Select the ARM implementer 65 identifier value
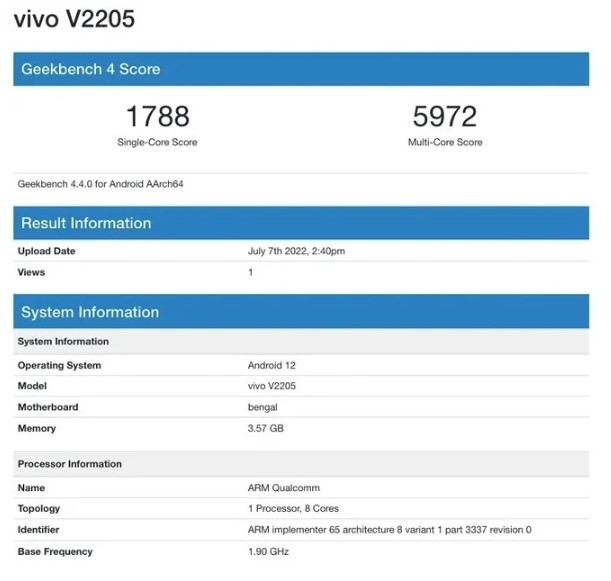The width and height of the screenshot is (611, 581). point(390,530)
